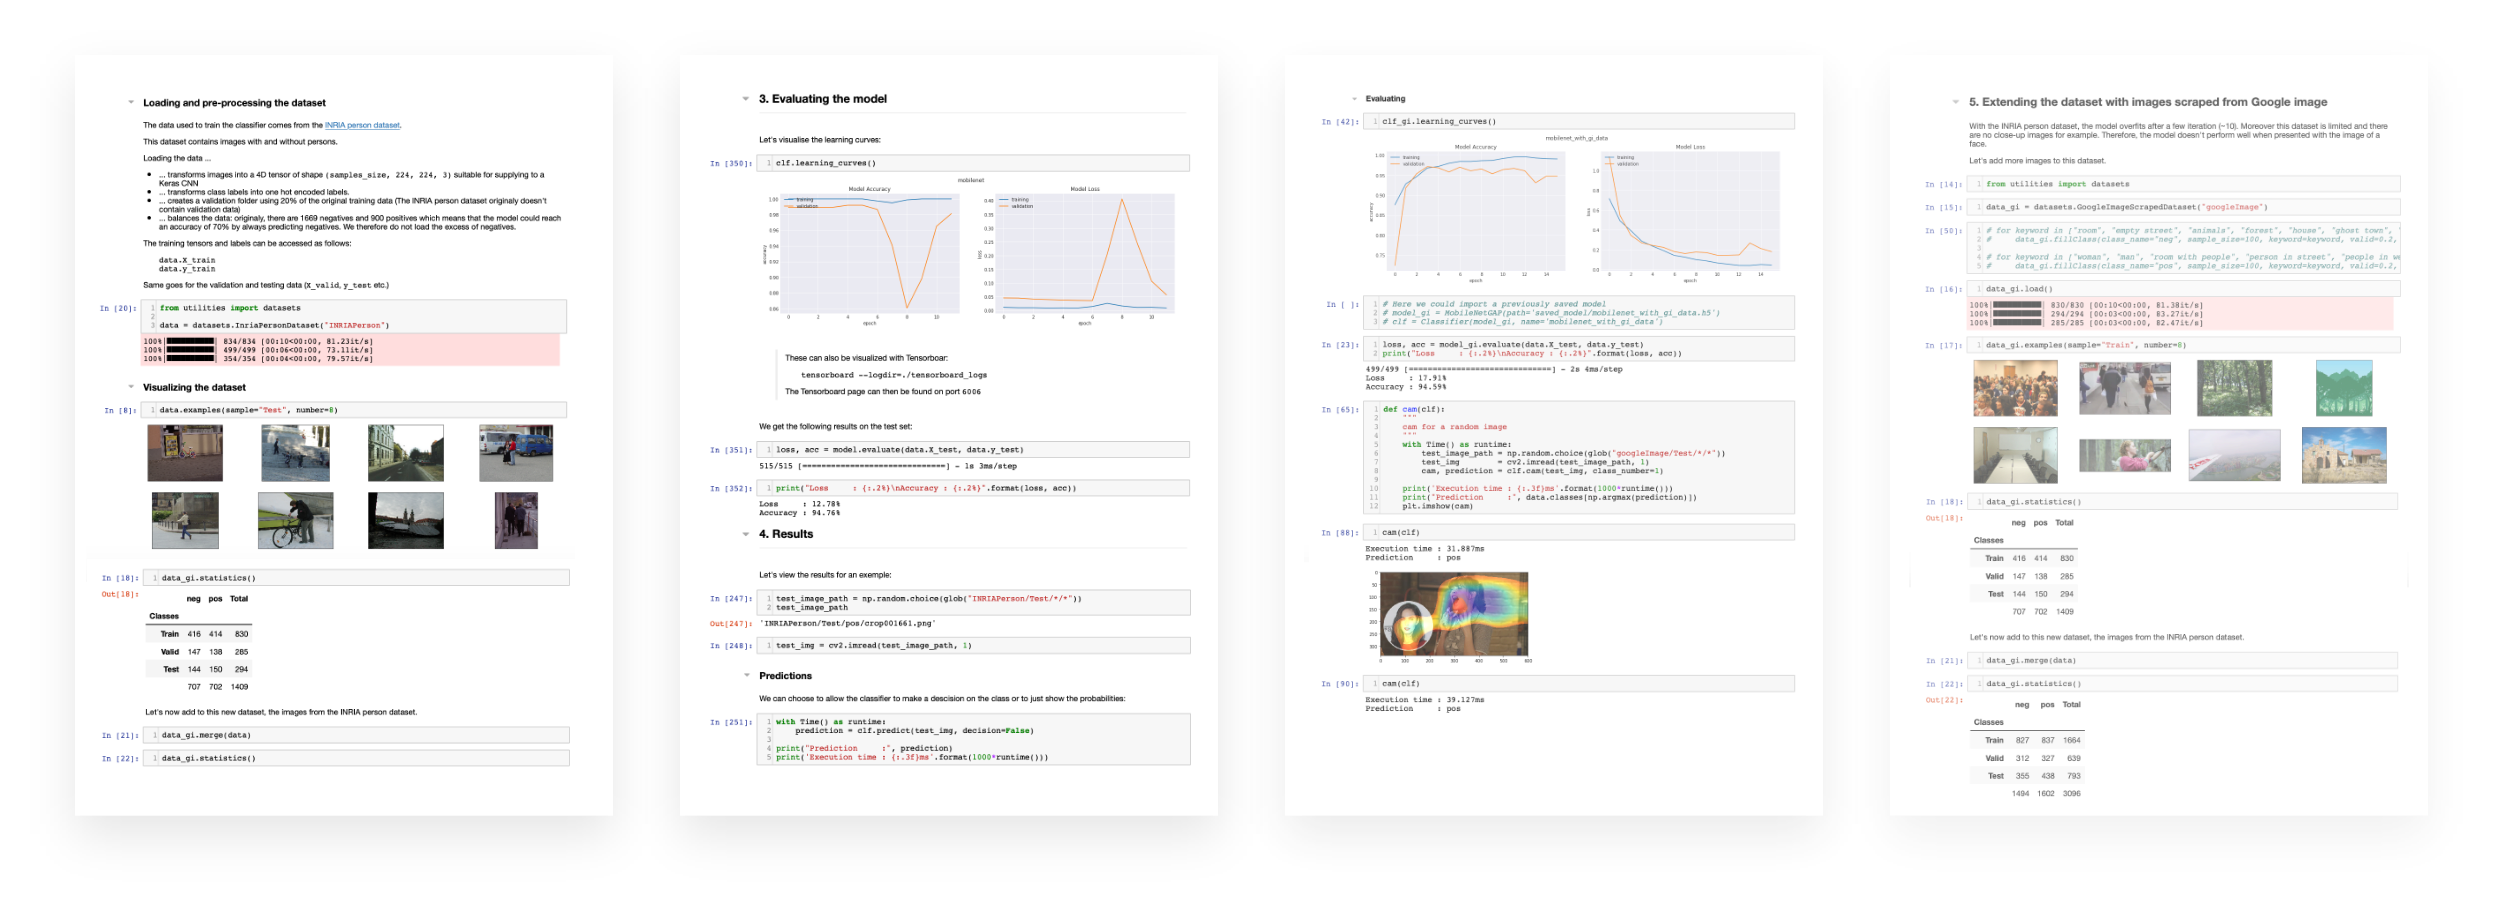This screenshot has height=911, width=2503.
Task: Click the forest thumbnail in the examples output
Action: (2237, 389)
